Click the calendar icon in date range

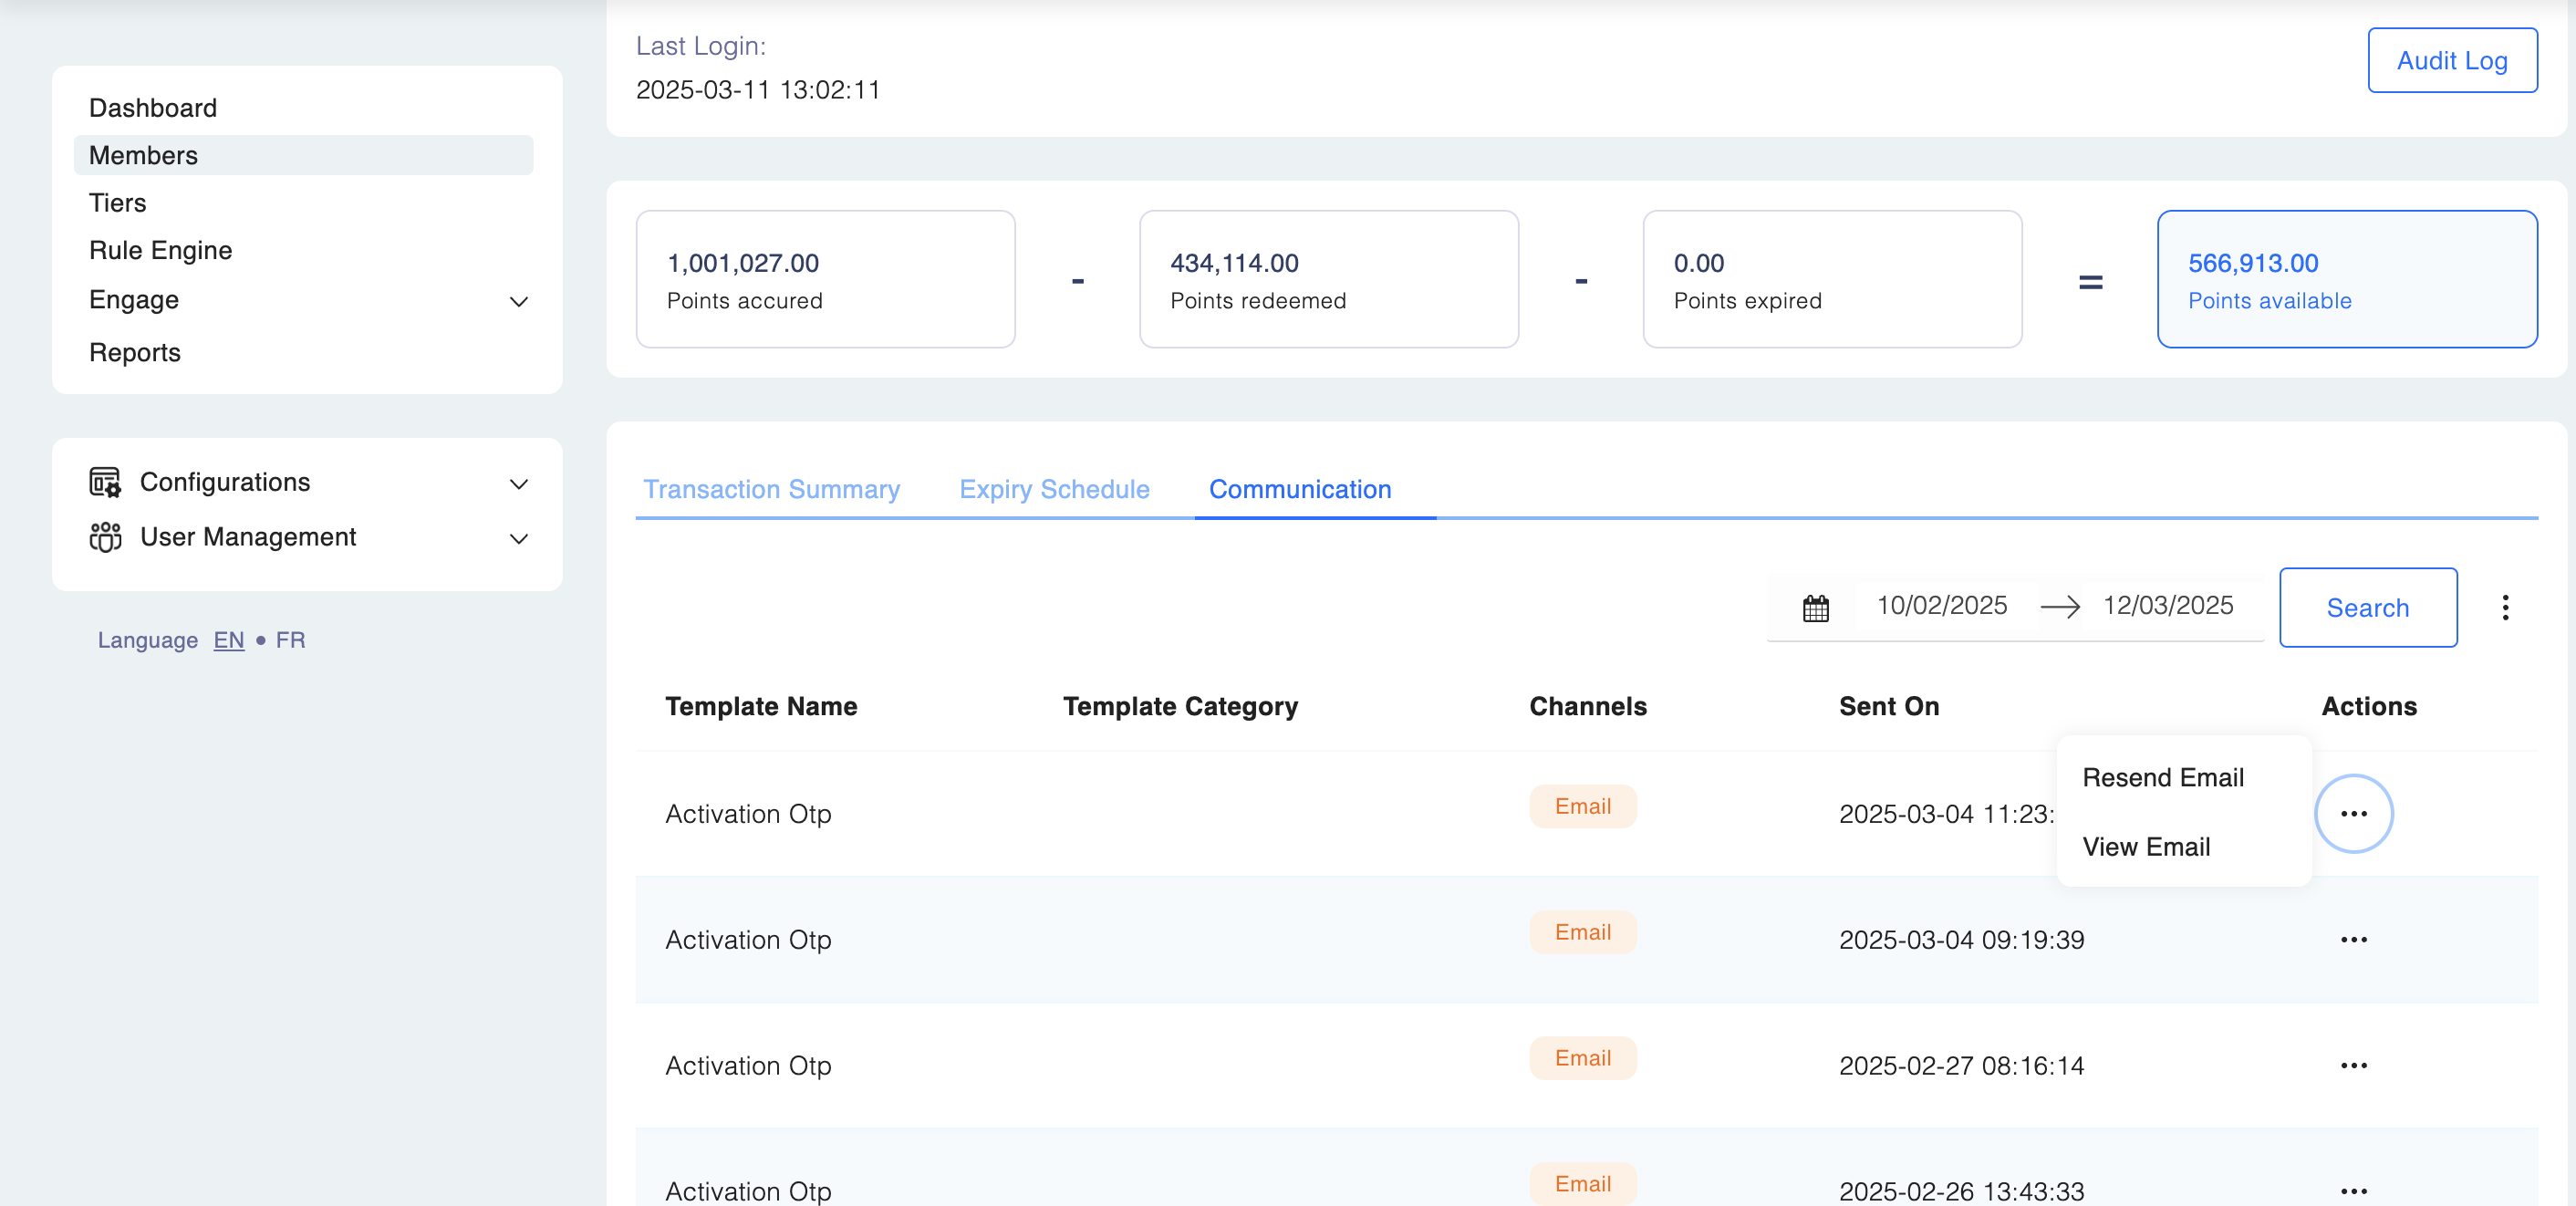coord(1815,608)
